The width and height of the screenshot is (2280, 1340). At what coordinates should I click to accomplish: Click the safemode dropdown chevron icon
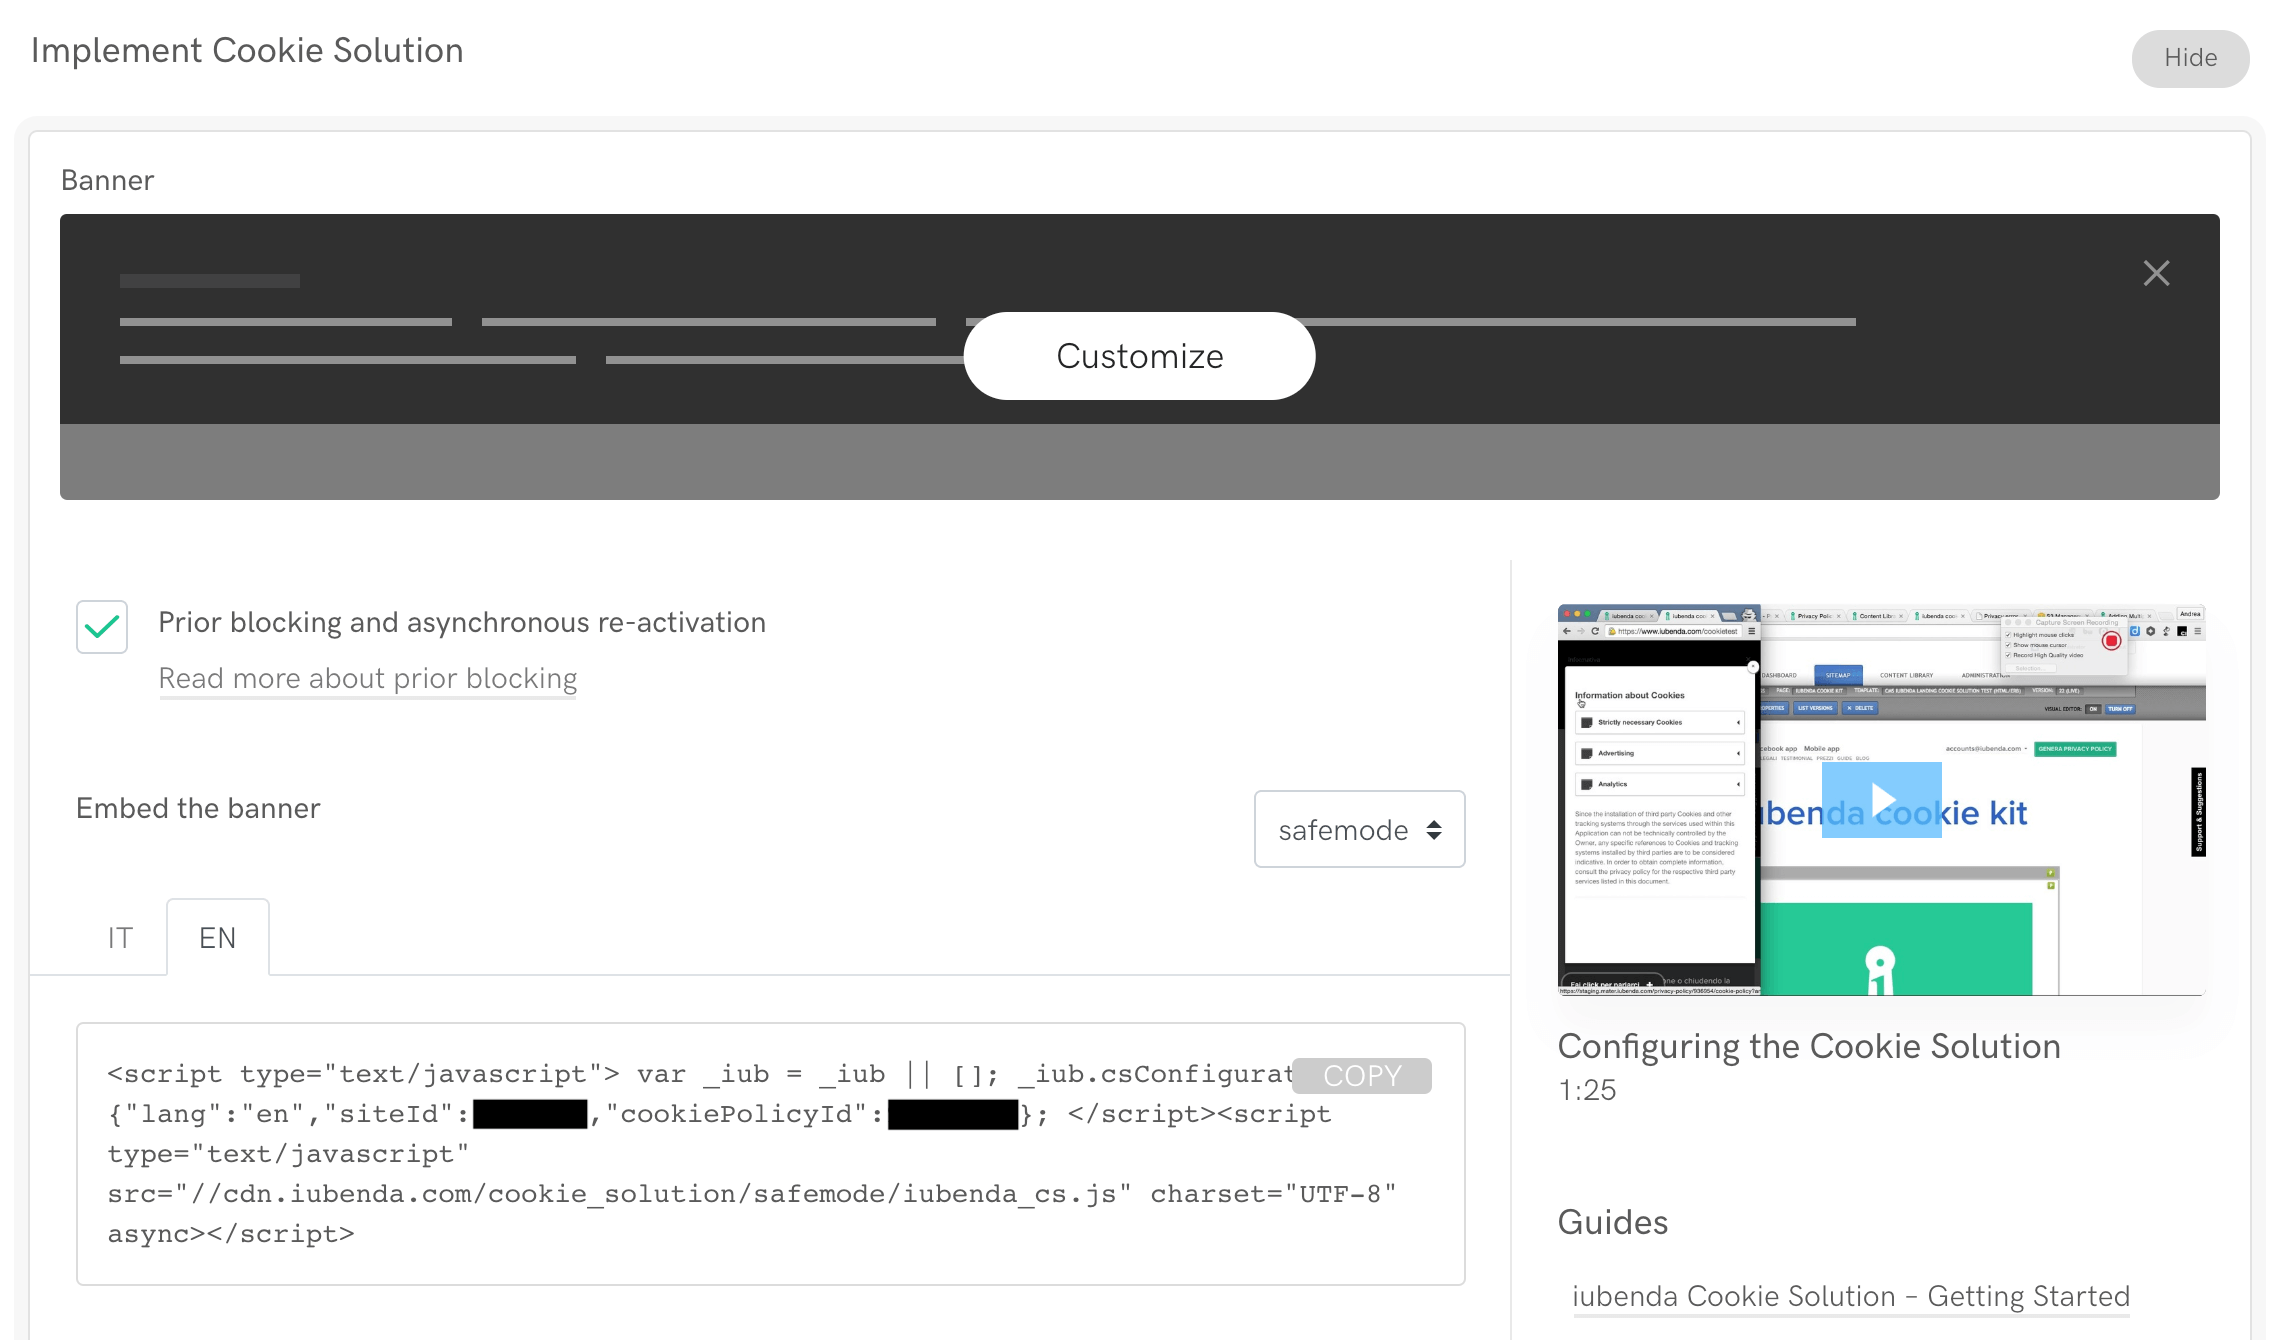coord(1434,830)
